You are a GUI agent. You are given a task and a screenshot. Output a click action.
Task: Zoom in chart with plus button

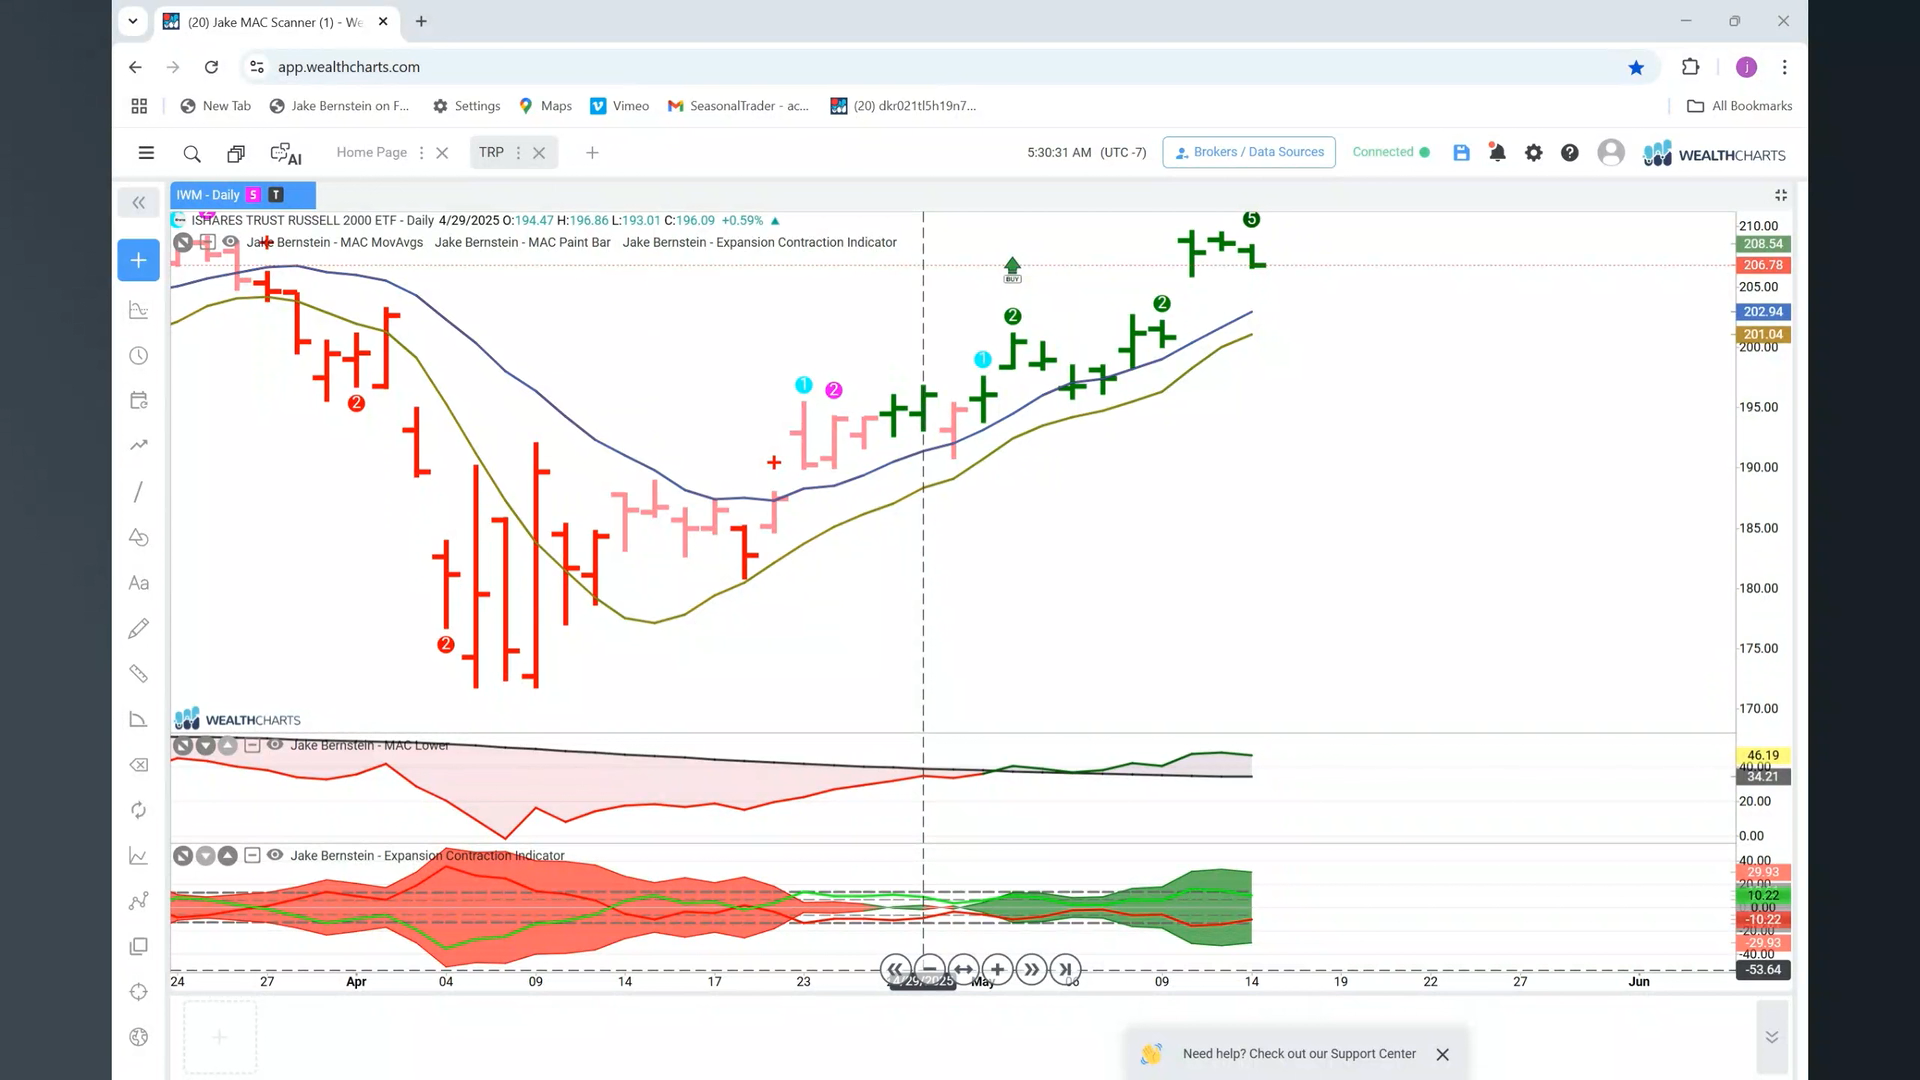pos(997,969)
